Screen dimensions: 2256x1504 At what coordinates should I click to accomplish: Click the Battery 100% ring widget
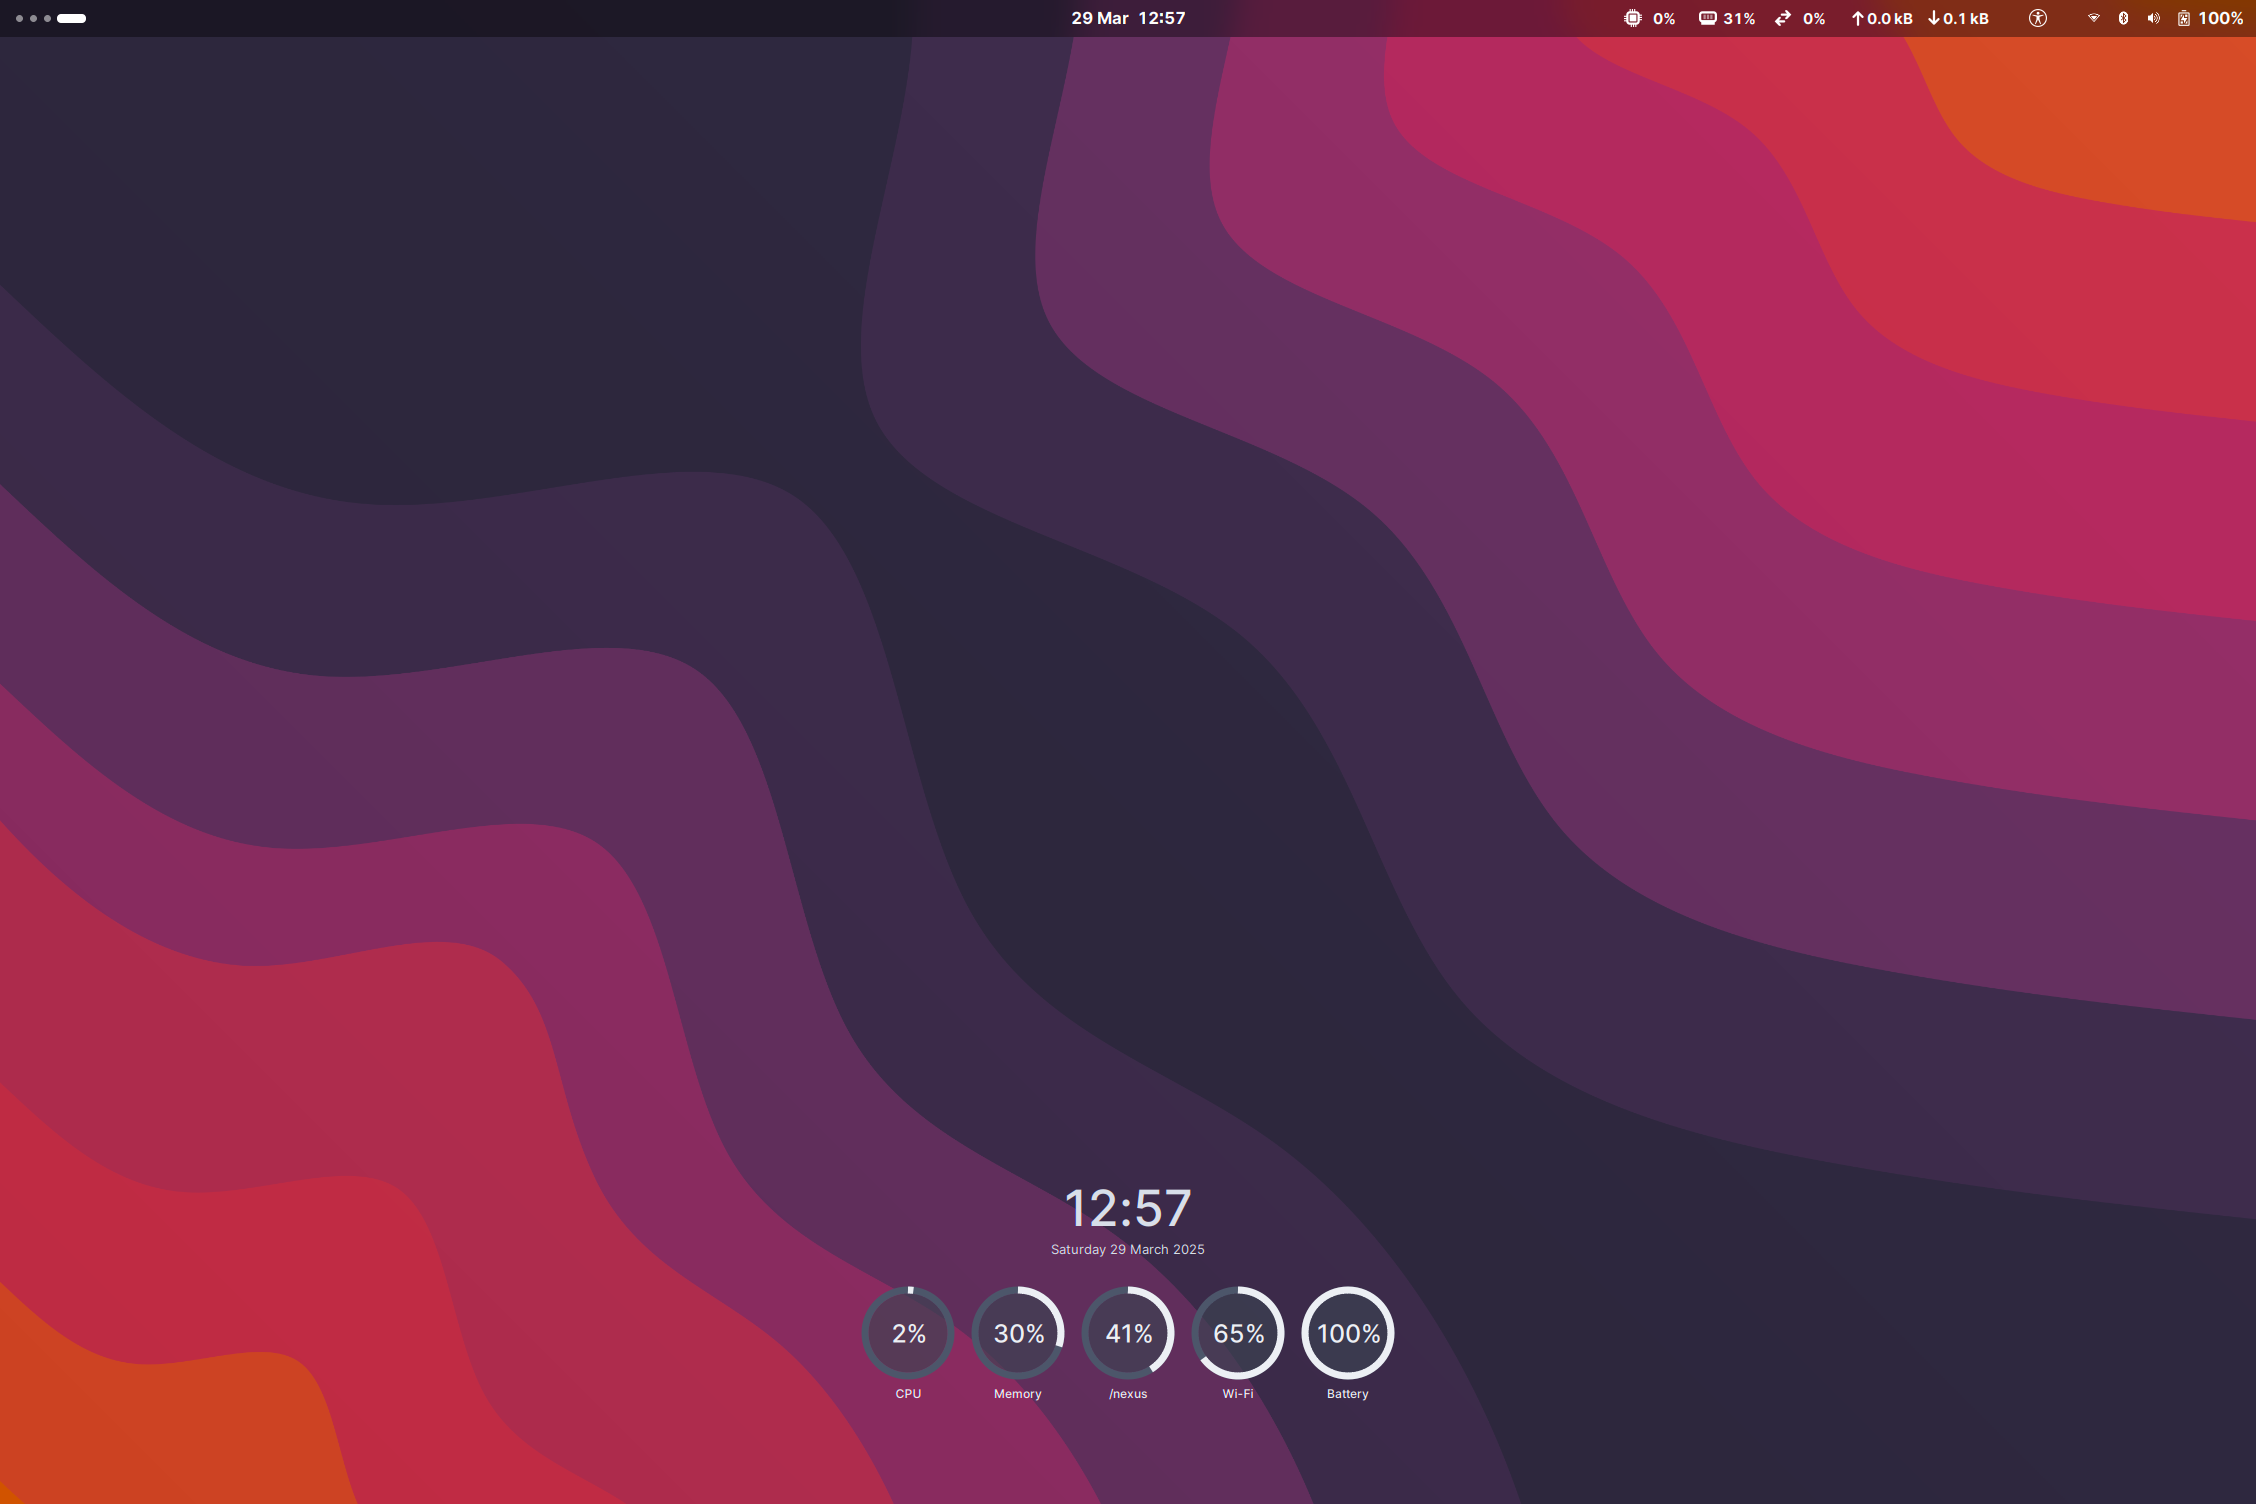pos(1348,1332)
